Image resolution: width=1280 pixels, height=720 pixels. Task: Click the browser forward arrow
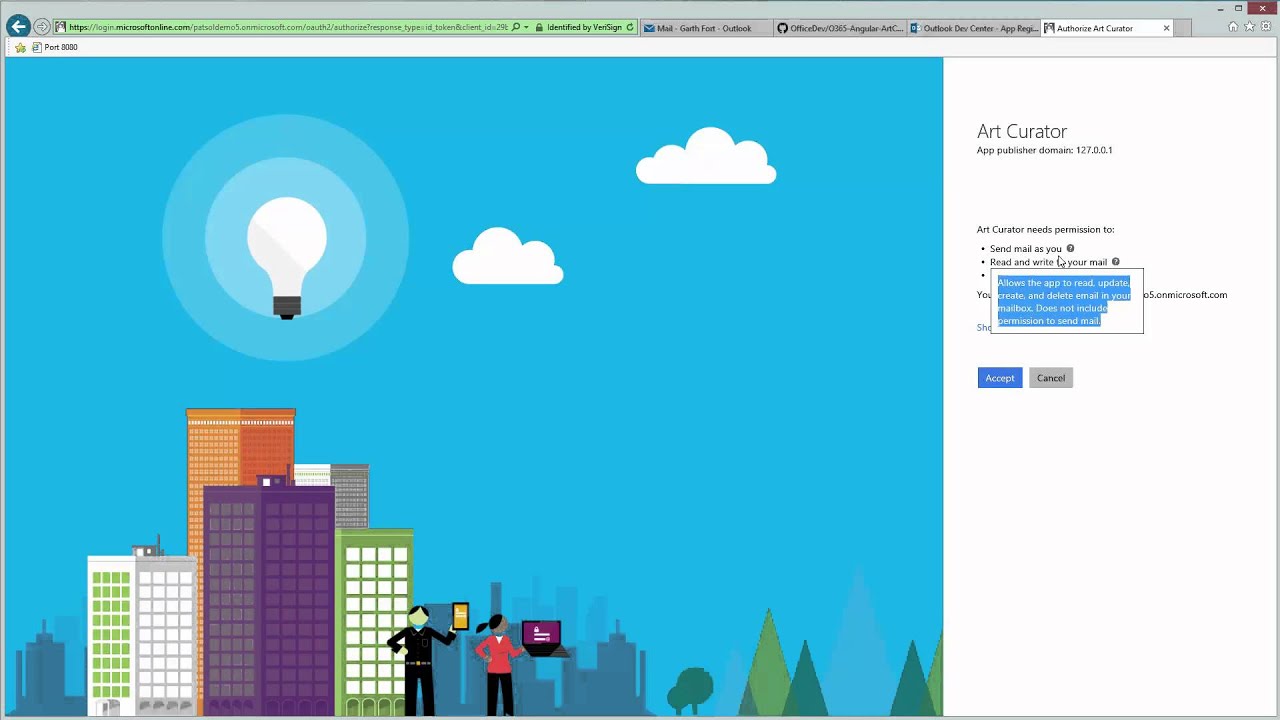42,27
